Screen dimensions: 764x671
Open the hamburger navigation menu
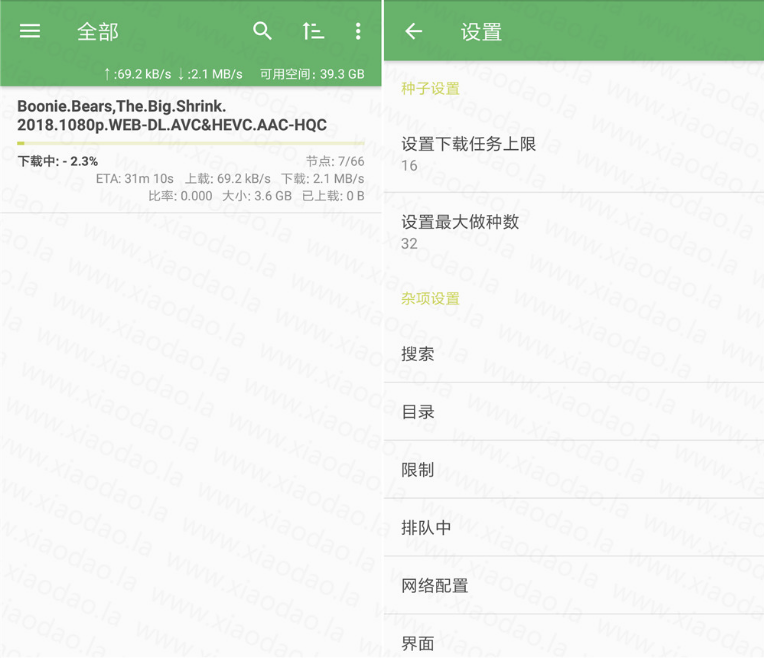point(30,31)
